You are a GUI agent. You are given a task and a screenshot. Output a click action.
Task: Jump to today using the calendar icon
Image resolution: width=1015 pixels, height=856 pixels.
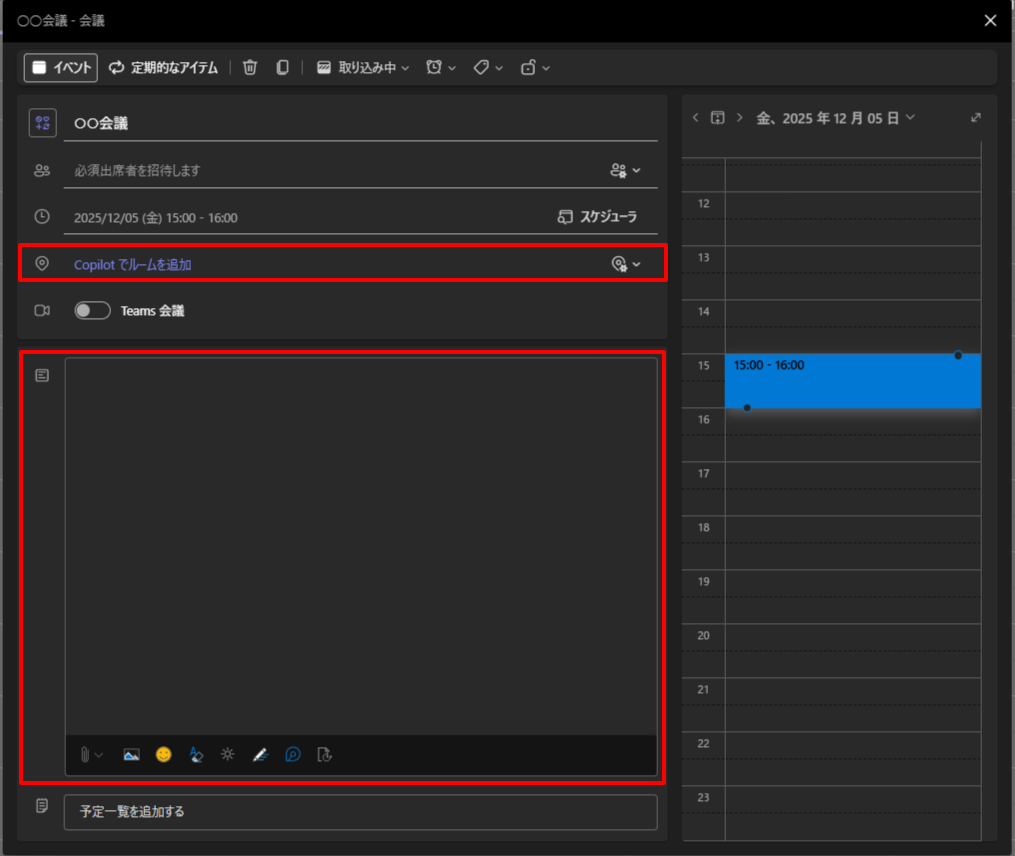717,118
